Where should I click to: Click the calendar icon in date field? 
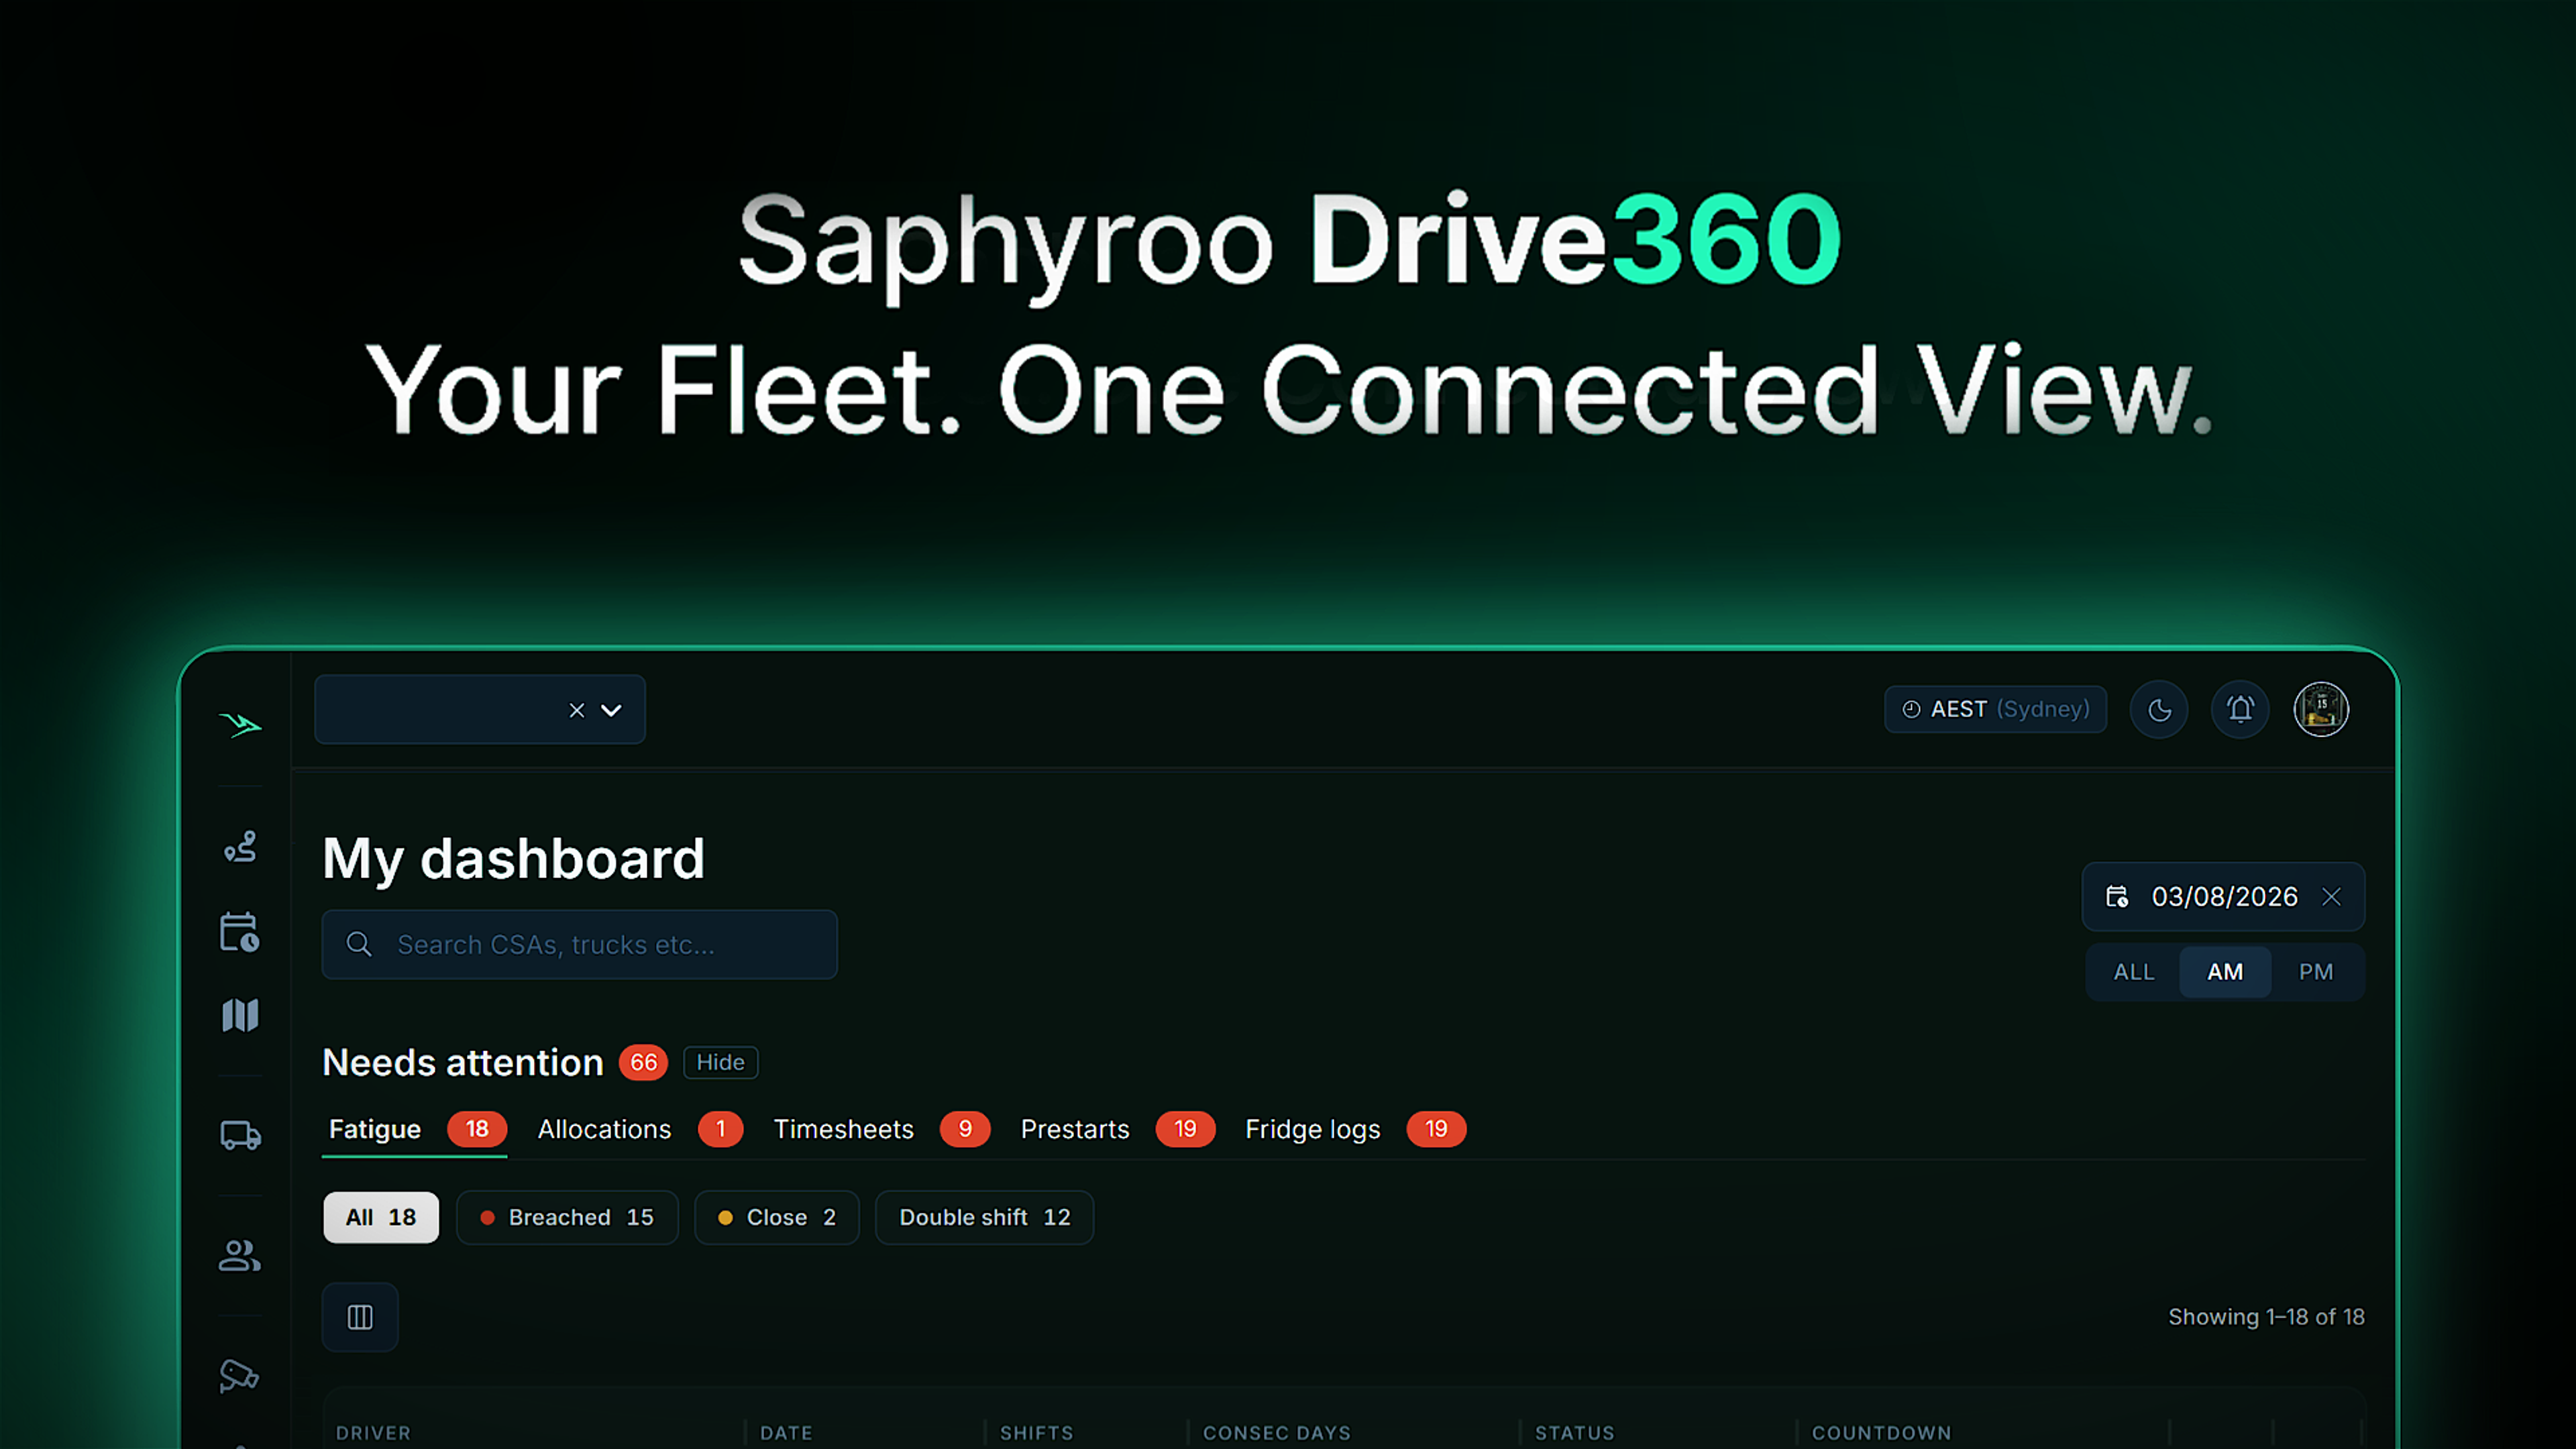point(2117,897)
